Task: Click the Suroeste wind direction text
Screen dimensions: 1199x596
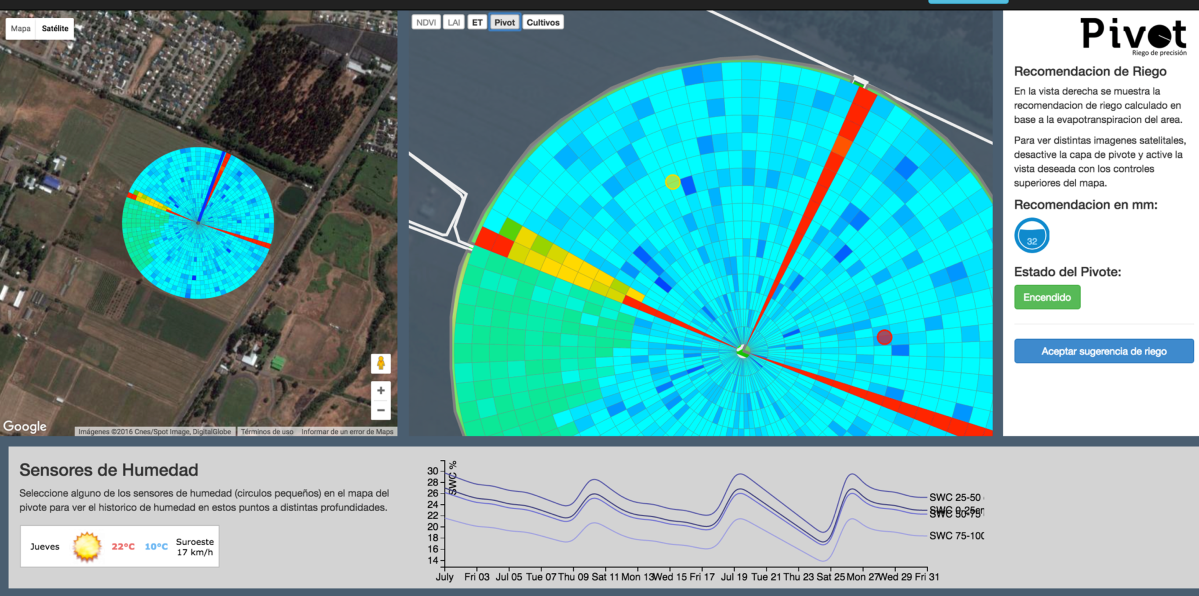Action: 194,540
